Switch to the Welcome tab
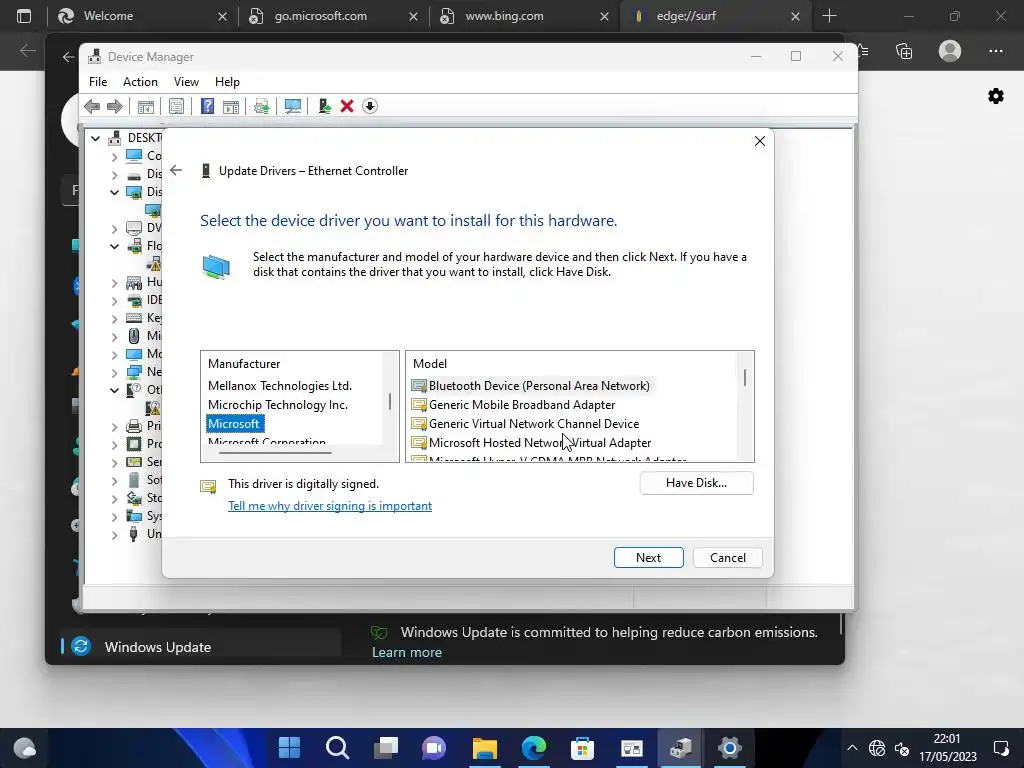Image resolution: width=1024 pixels, height=768 pixels. [x=142, y=16]
